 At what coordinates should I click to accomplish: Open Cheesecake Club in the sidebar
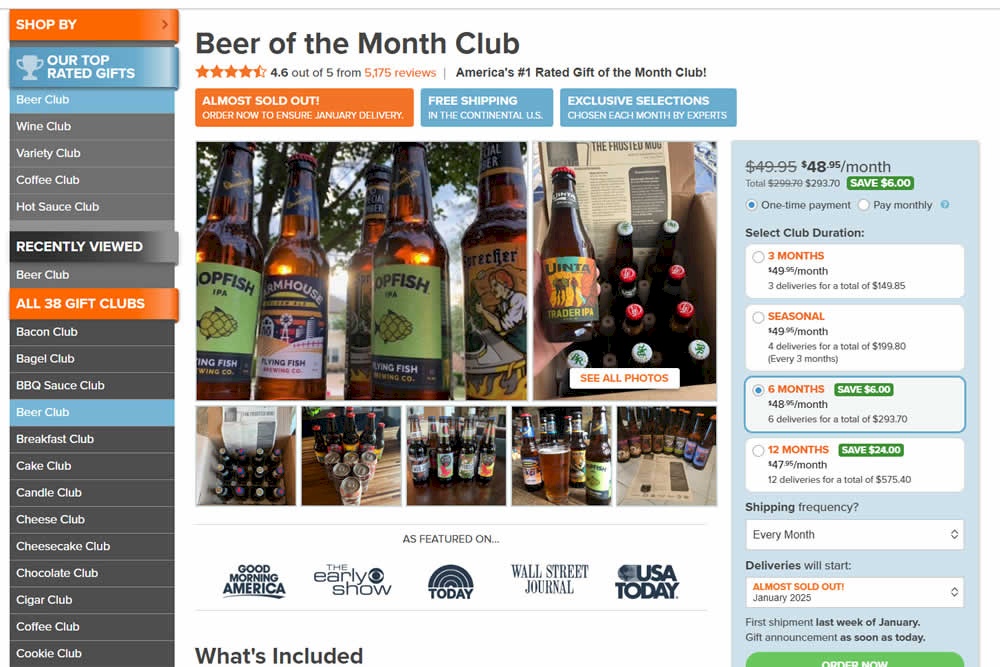point(92,546)
